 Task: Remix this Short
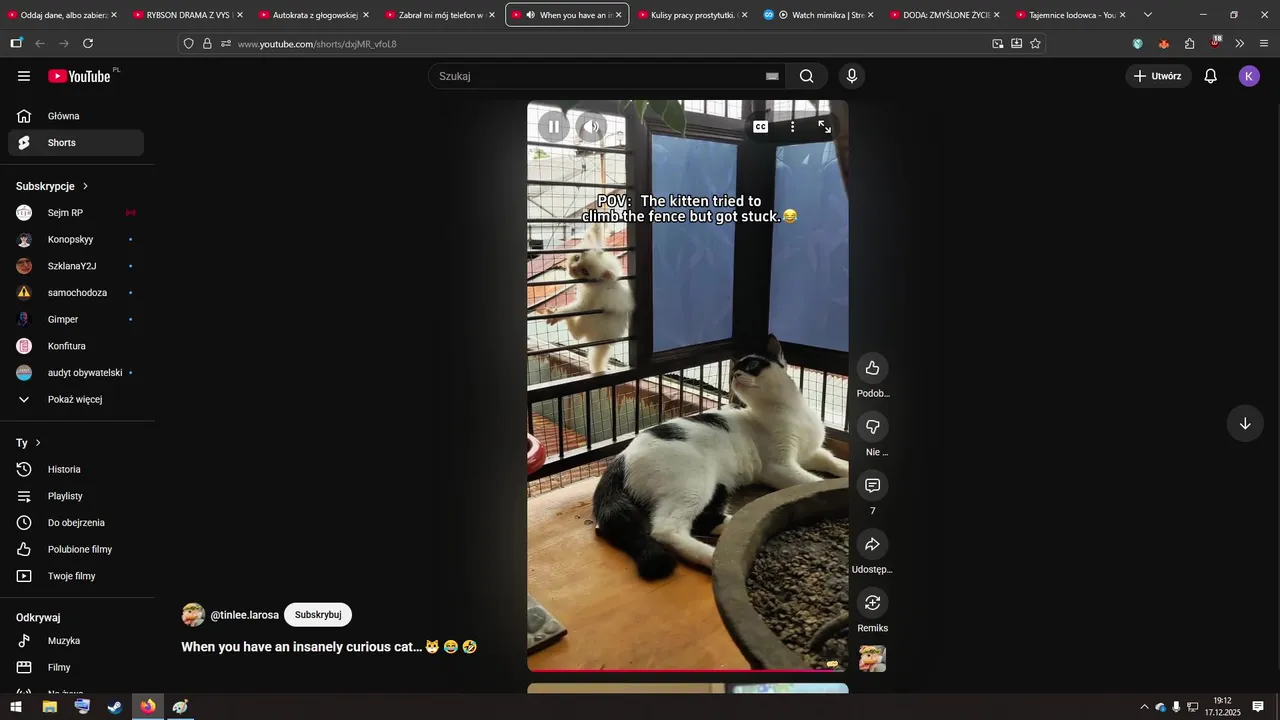(x=872, y=603)
